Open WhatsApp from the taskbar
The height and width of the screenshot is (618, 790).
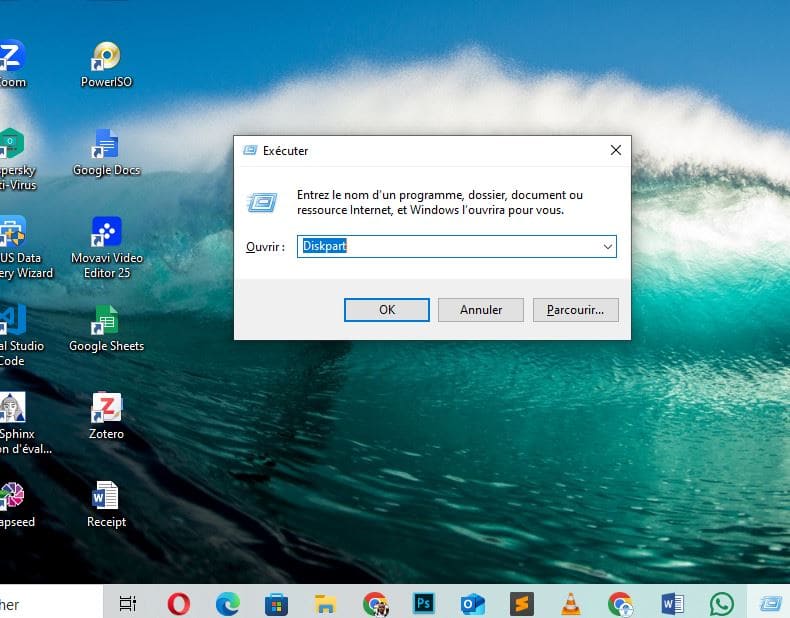point(721,603)
